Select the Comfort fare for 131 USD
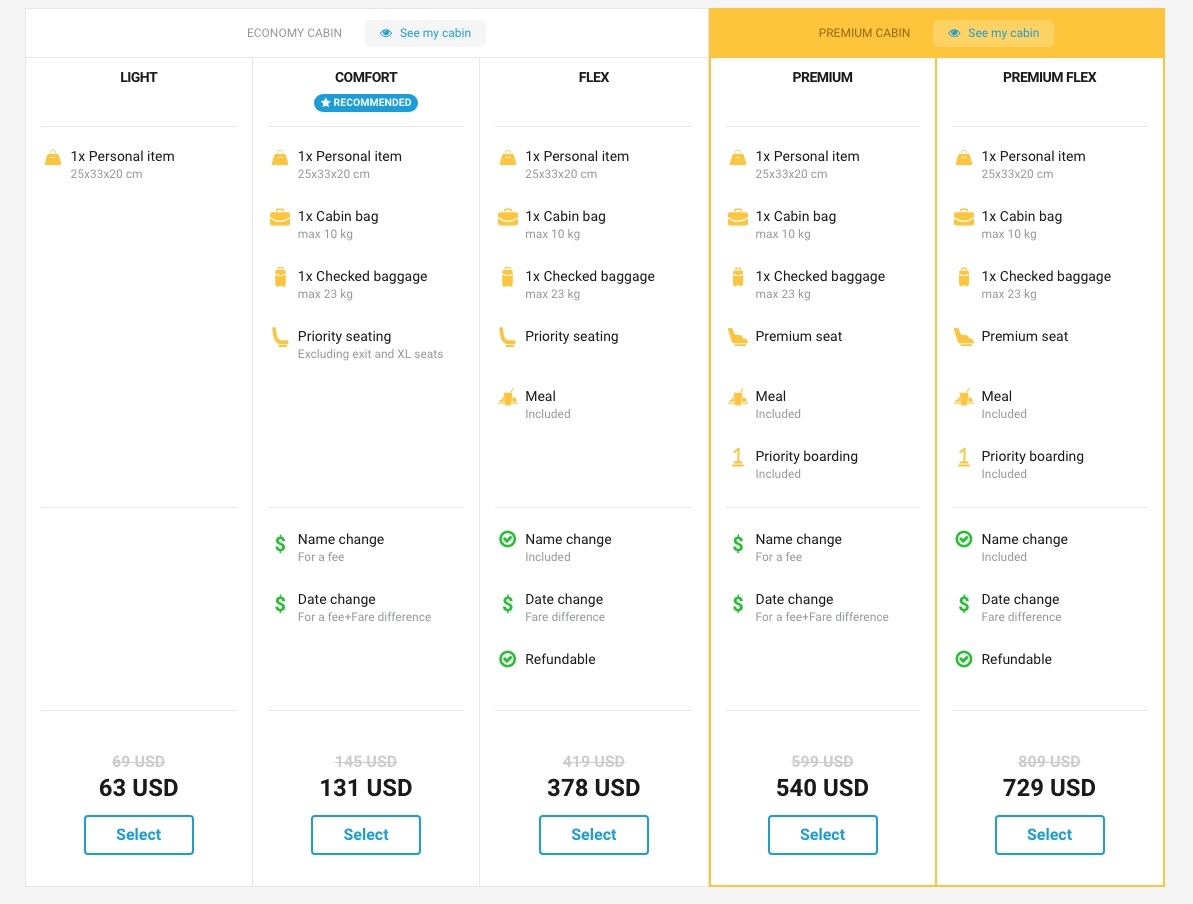 366,835
